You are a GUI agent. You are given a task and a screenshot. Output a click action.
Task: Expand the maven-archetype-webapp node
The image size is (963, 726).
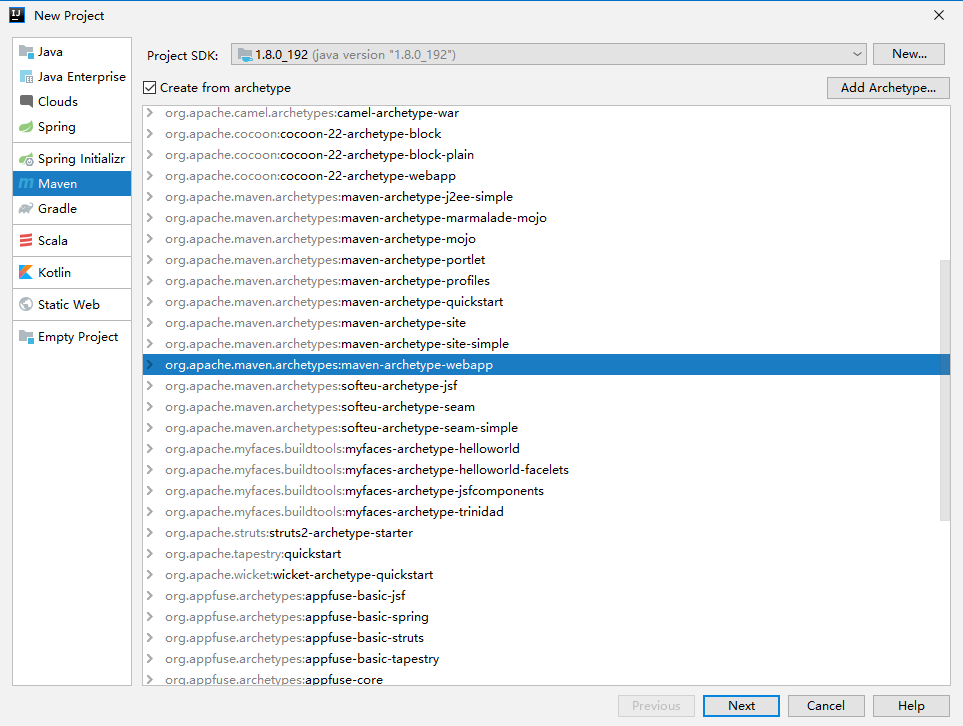pyautogui.click(x=149, y=365)
